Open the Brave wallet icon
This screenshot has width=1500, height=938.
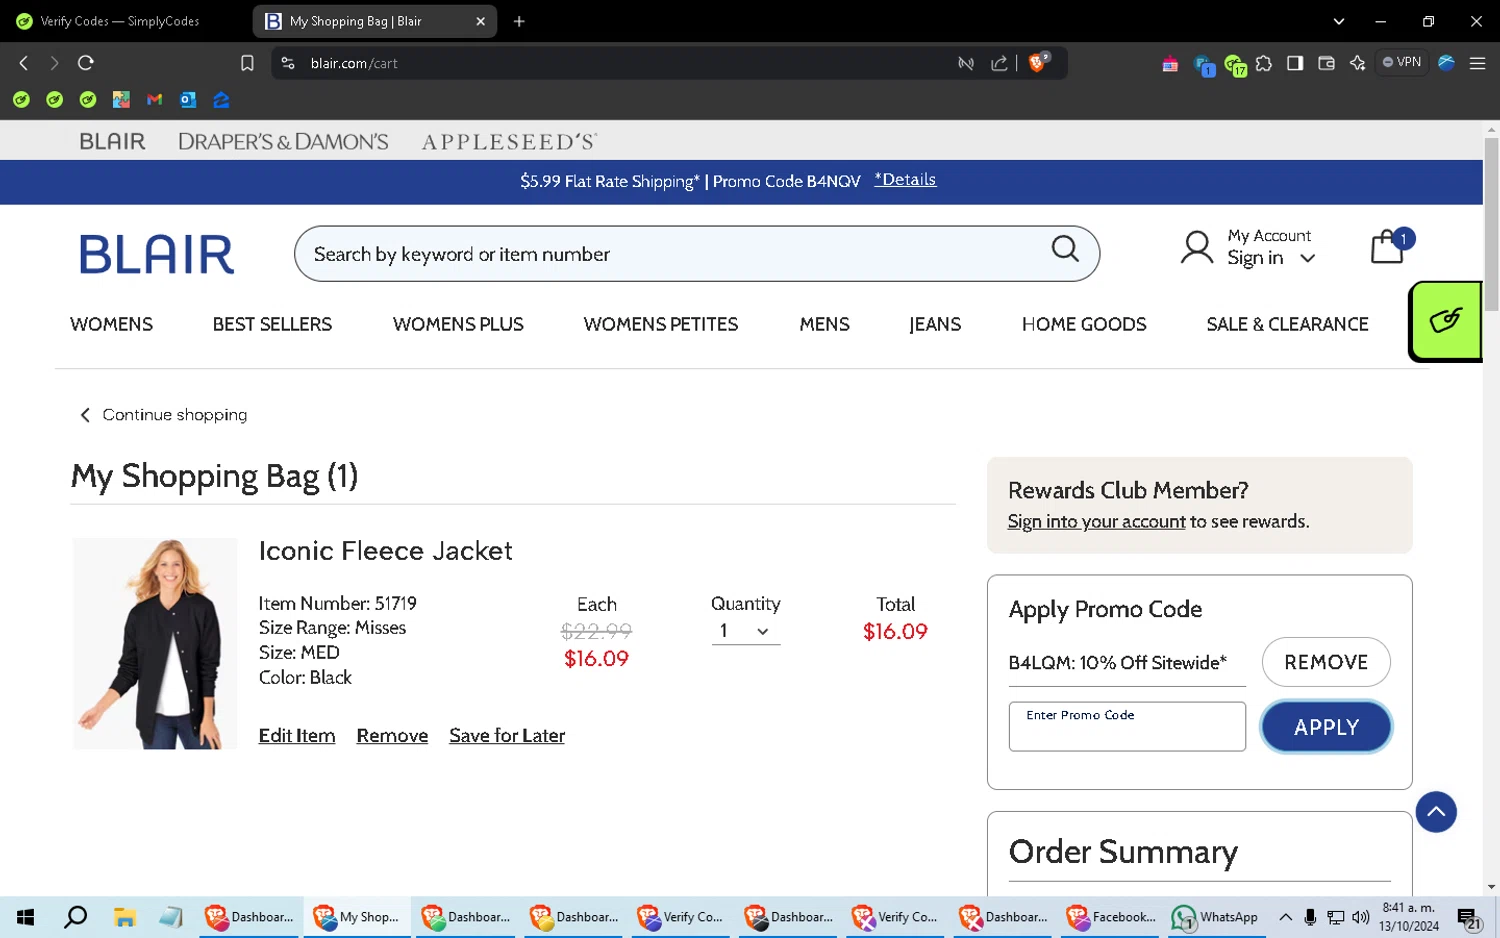pos(1326,63)
